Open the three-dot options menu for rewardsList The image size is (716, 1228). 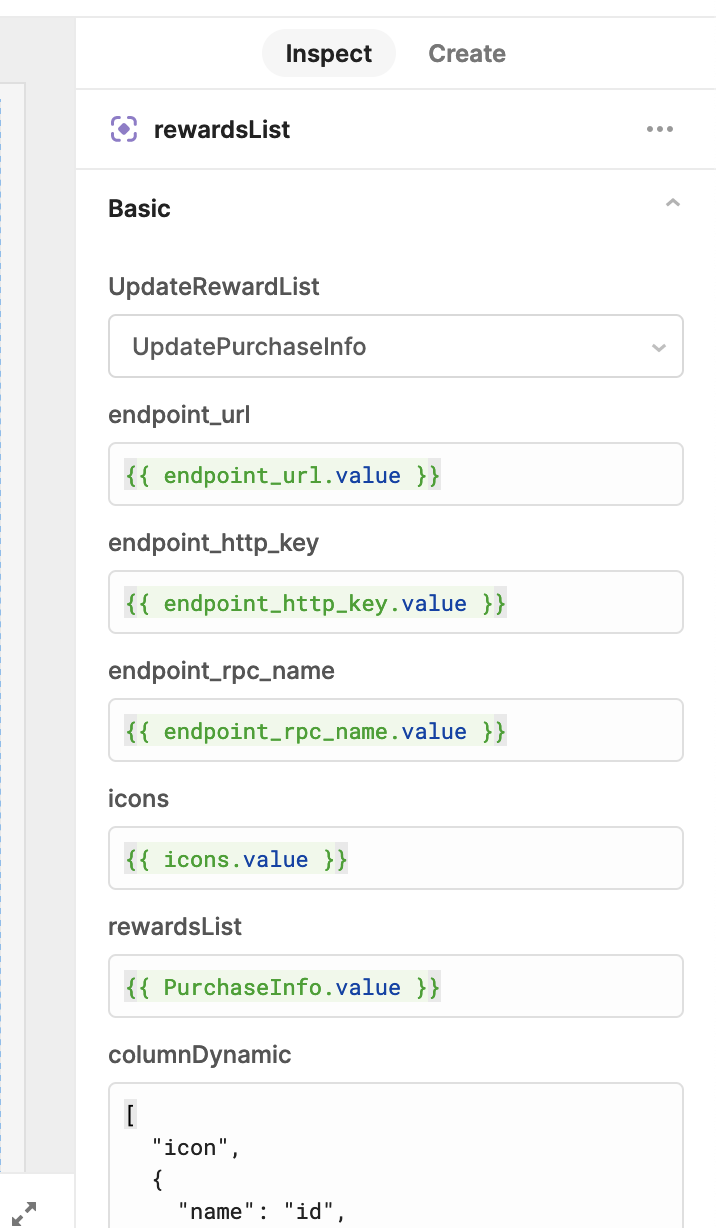click(660, 129)
